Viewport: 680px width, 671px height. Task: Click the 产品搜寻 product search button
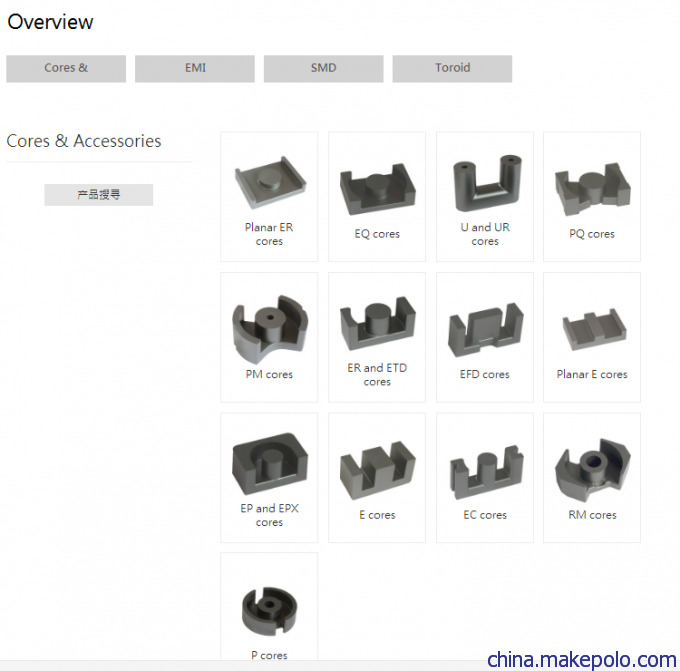[x=98, y=195]
